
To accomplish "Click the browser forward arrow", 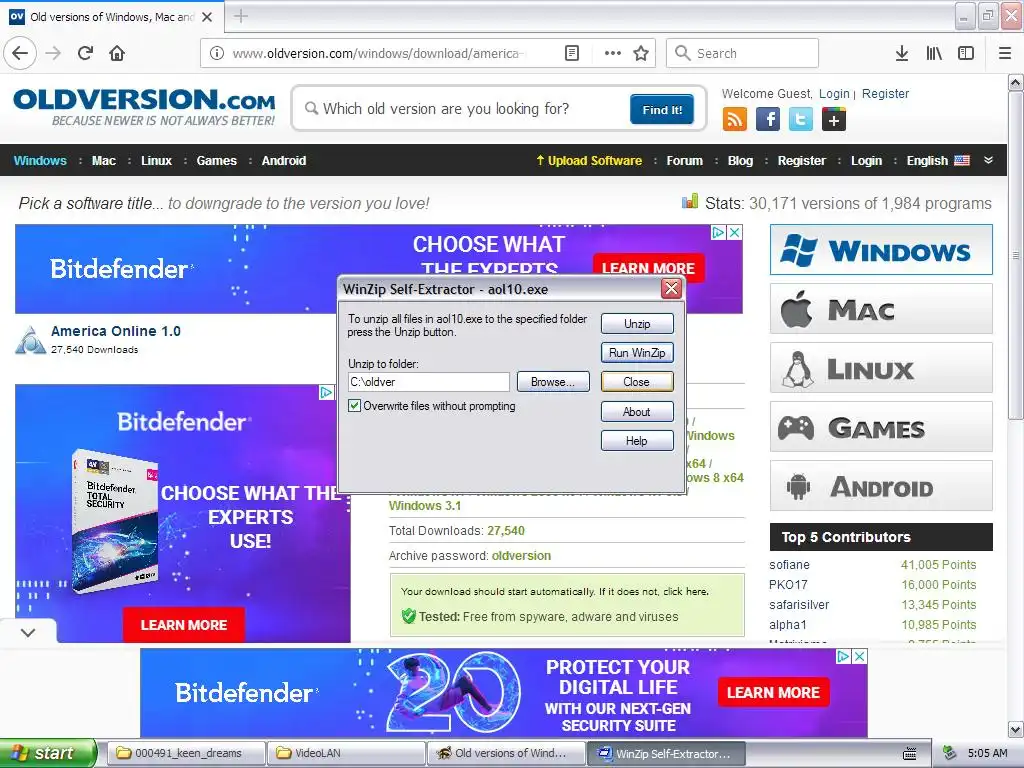I will click(x=53, y=53).
